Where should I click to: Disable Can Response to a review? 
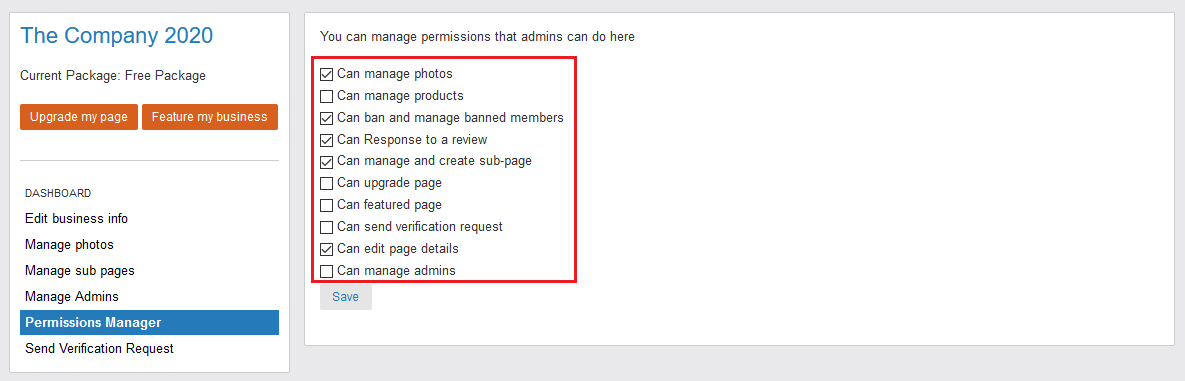pos(326,140)
